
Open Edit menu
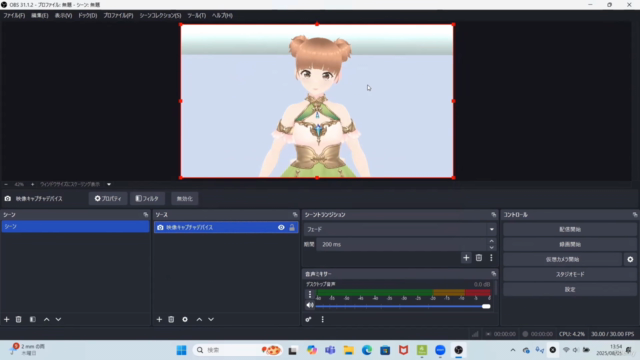[40, 16]
